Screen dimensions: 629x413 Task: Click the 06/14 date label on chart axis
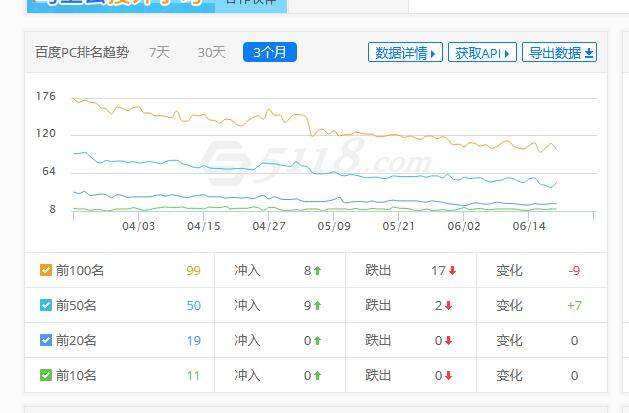pyautogui.click(x=529, y=226)
